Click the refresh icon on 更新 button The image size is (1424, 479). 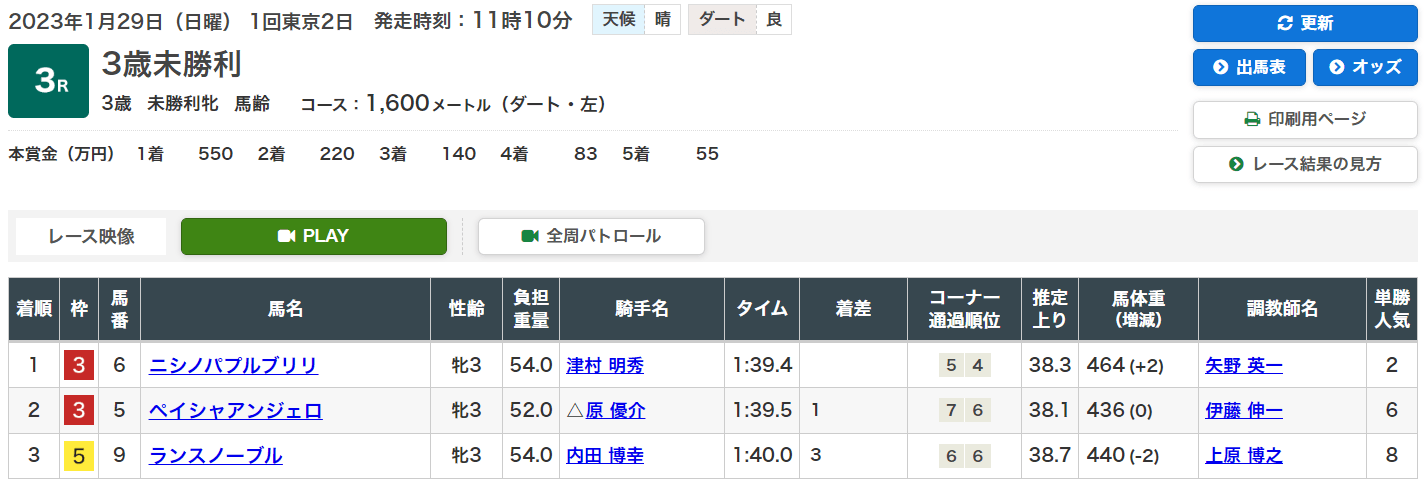[x=1285, y=24]
